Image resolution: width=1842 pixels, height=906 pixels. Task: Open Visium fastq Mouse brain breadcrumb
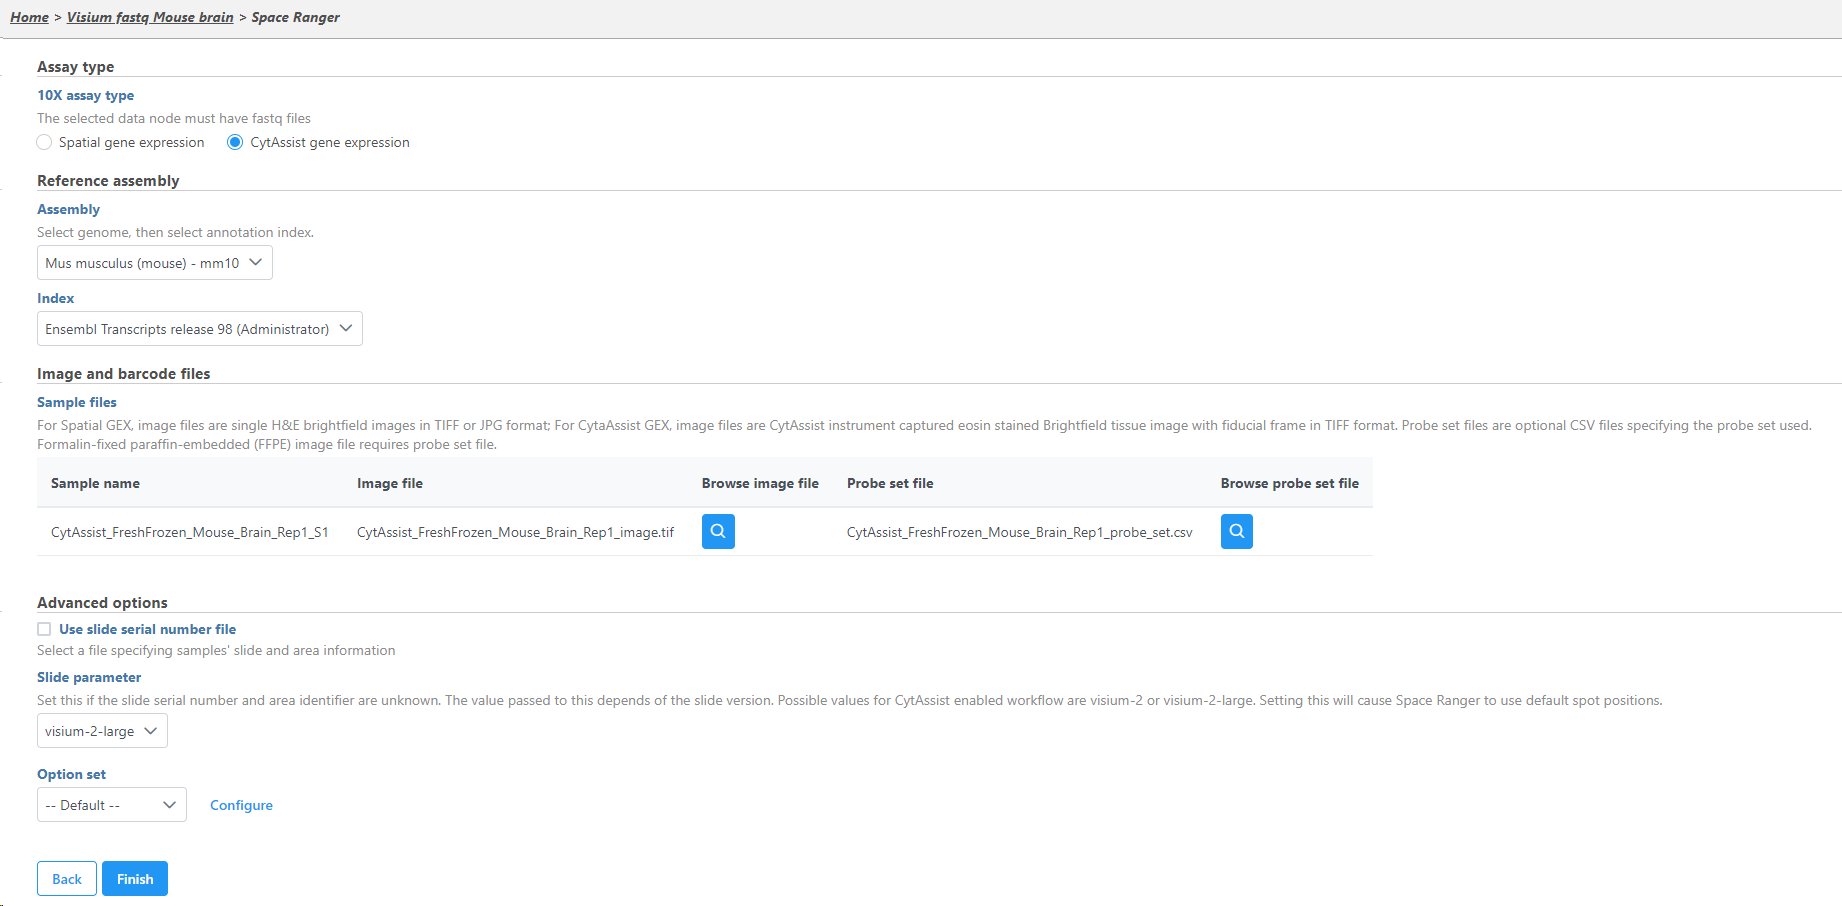coord(150,17)
